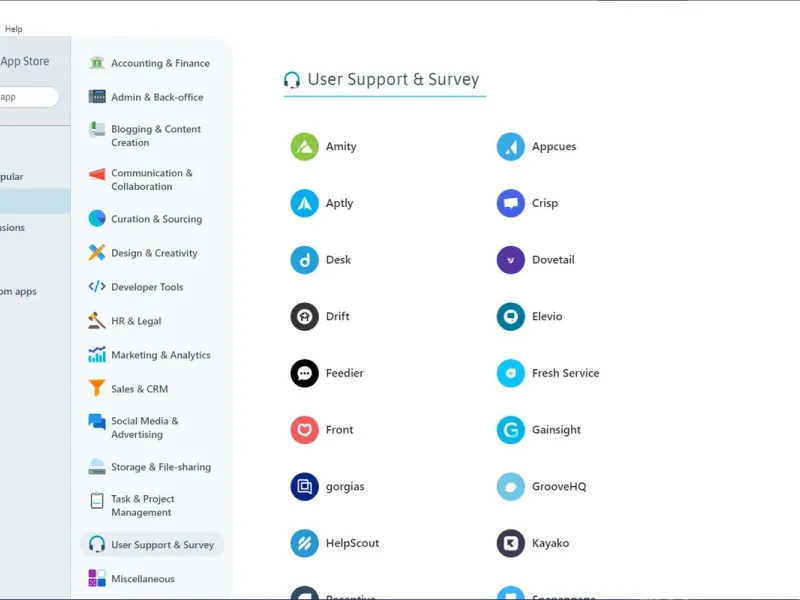The width and height of the screenshot is (800, 600).
Task: Open the HelpScout app icon
Action: point(305,543)
